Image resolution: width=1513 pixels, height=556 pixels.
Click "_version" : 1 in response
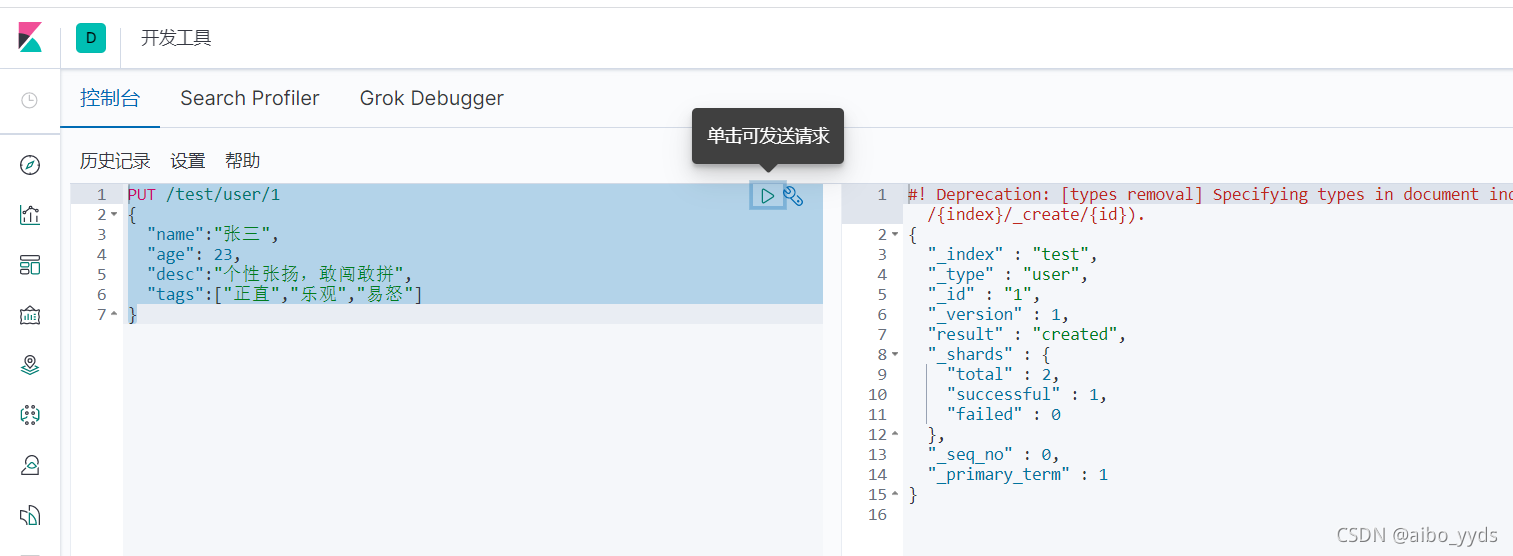point(998,314)
